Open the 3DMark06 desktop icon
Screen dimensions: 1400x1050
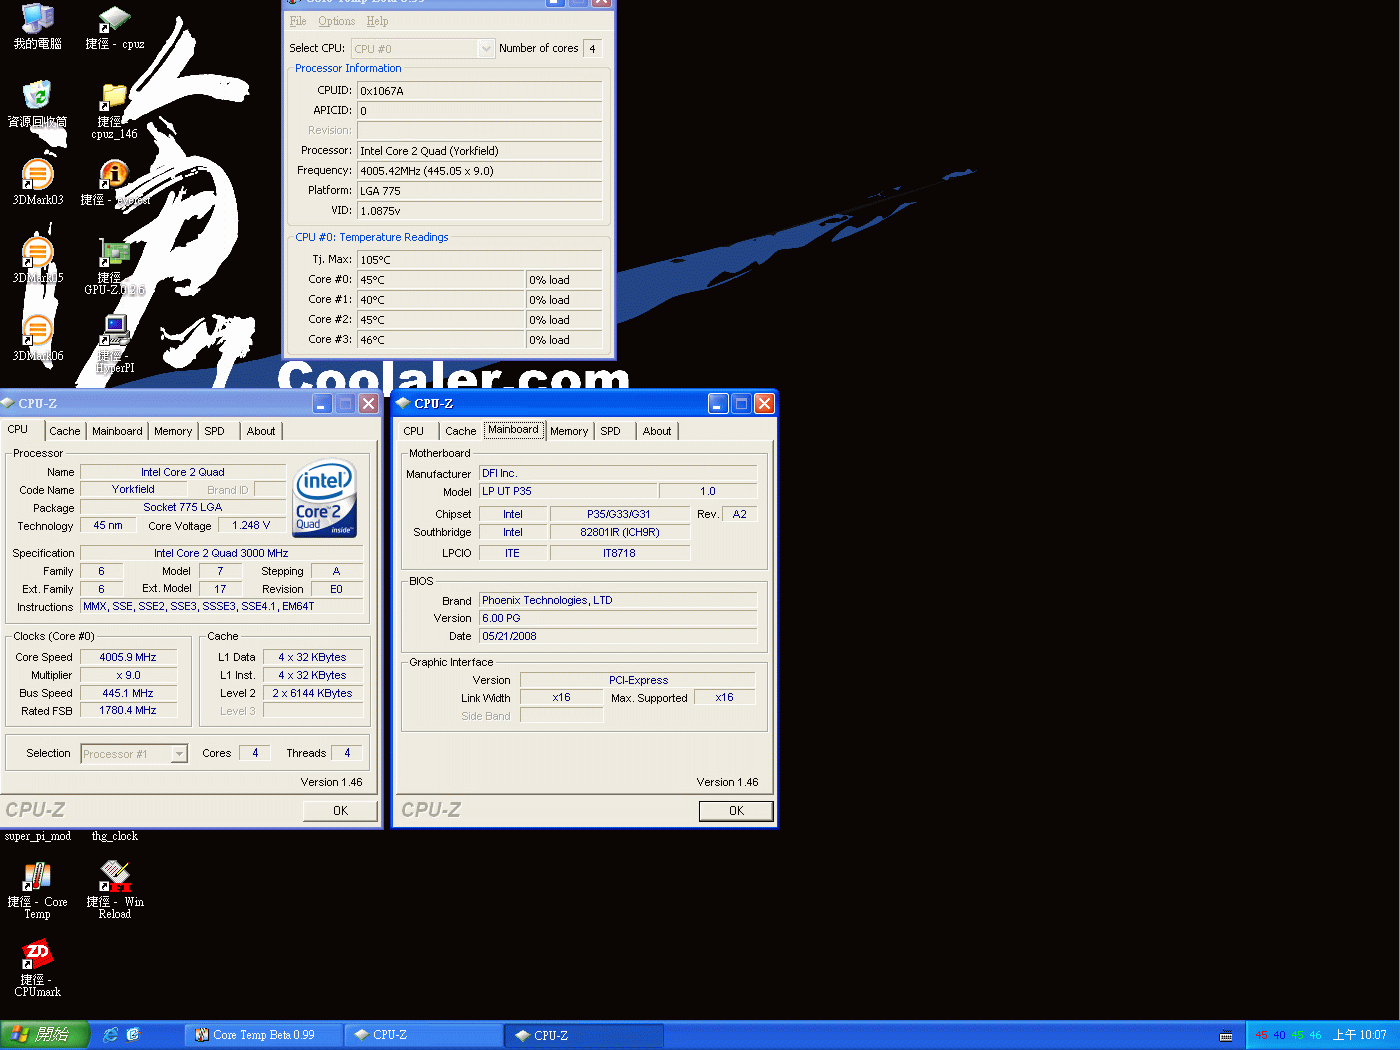click(x=37, y=334)
